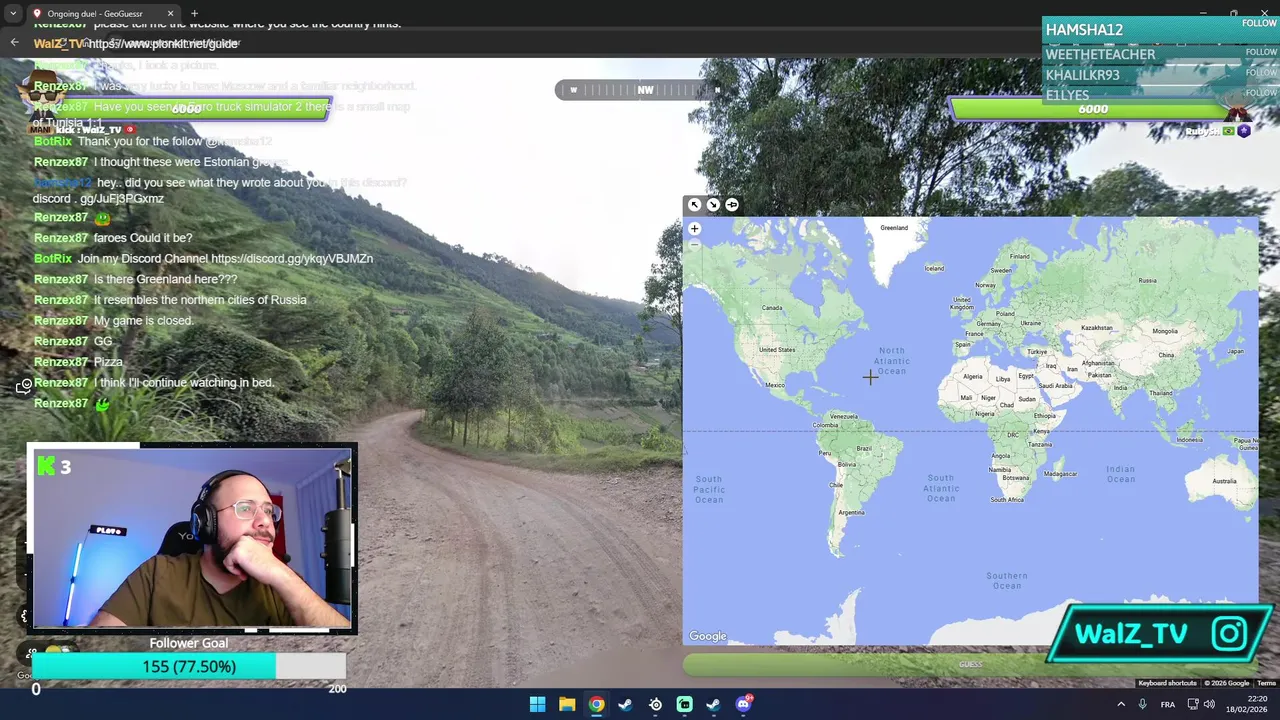Switch to Google Chrome in the taskbar

(x=596, y=704)
